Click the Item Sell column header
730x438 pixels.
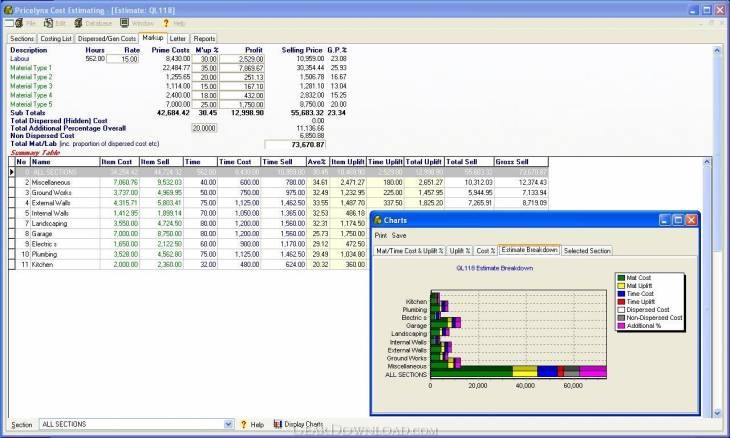point(161,162)
